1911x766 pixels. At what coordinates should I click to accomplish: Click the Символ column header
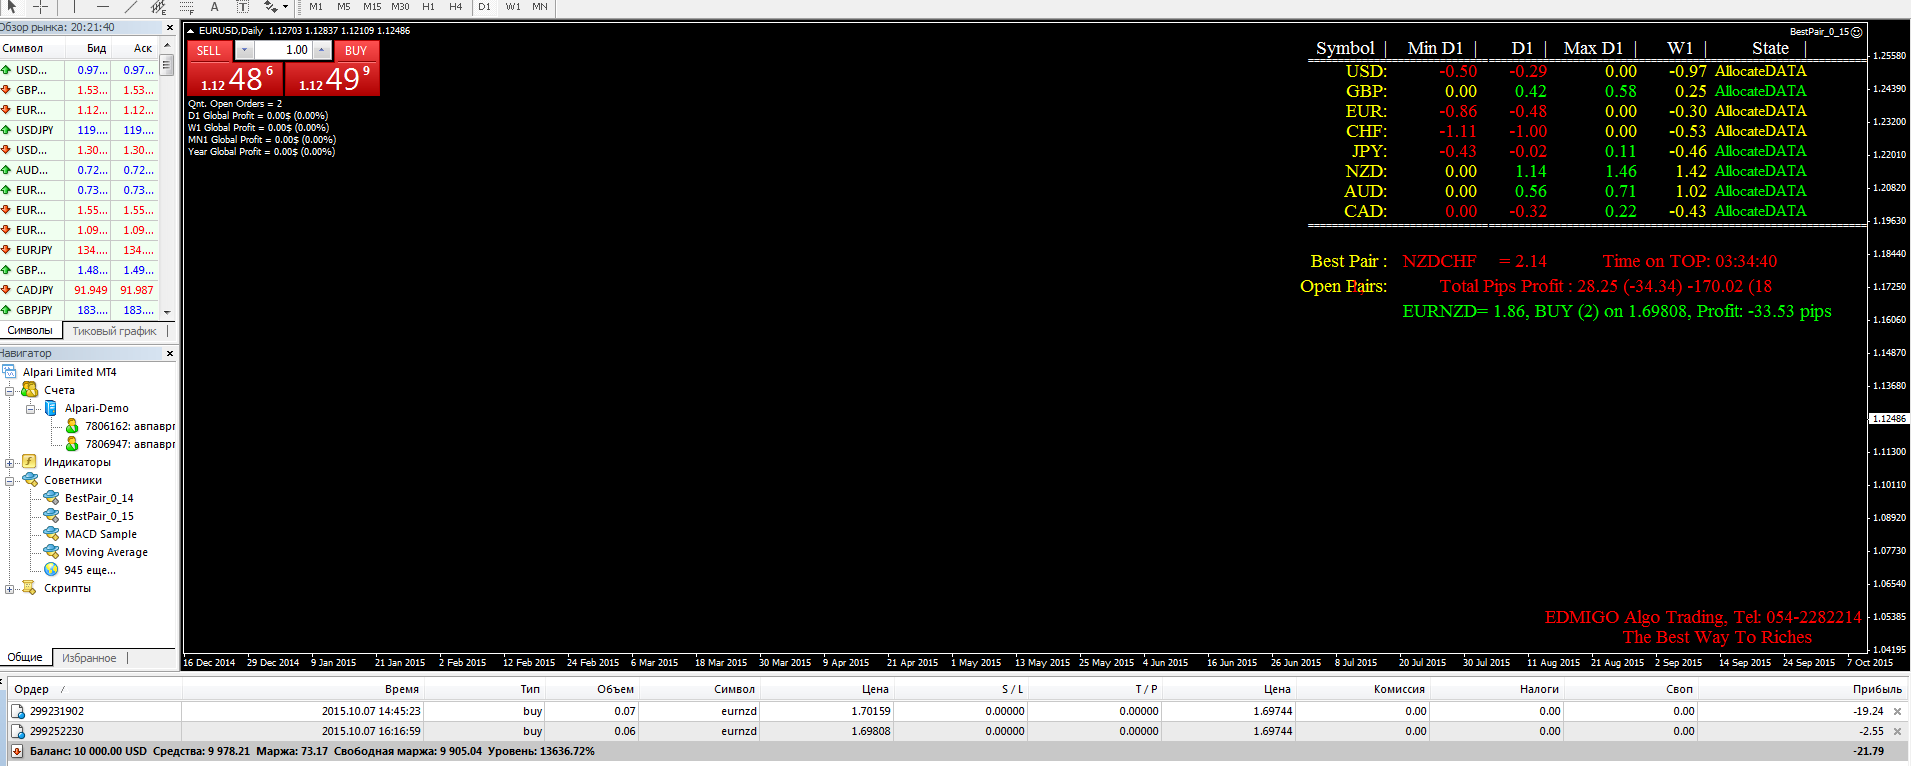32,48
